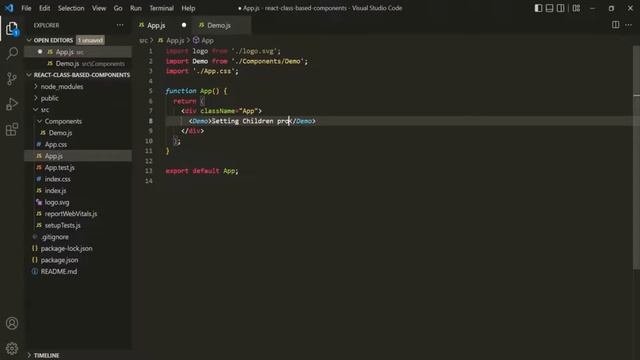Open the Selection menu
This screenshot has width=640, height=360.
[x=71, y=8]
